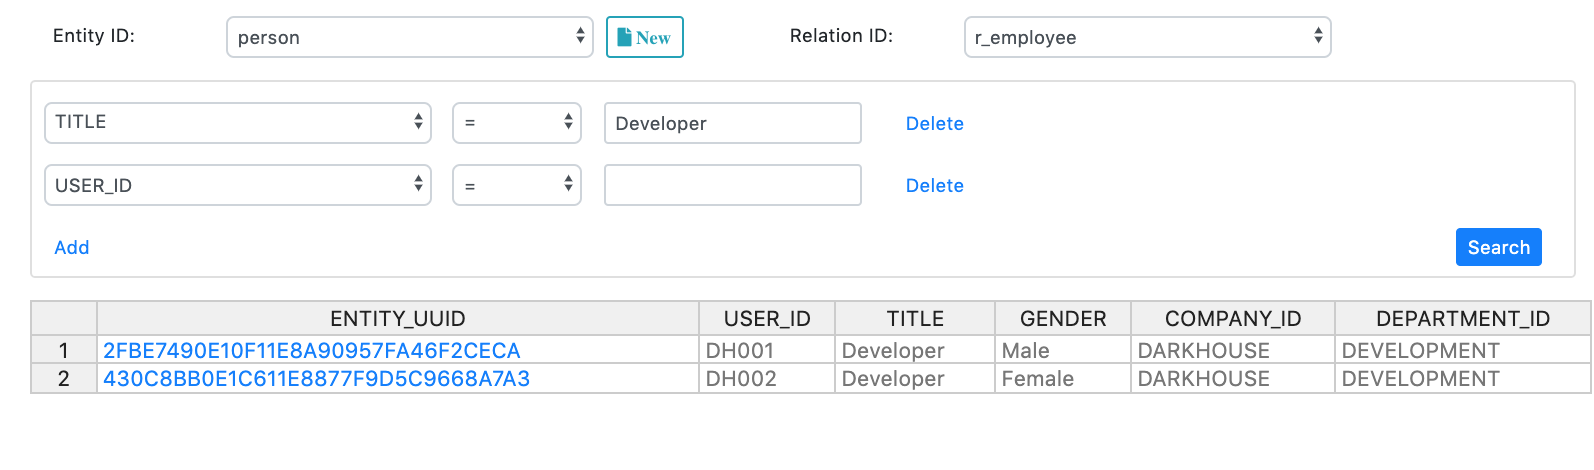Open operator dropdown in USER_ID row
This screenshot has width=1594, height=470.
pos(516,185)
